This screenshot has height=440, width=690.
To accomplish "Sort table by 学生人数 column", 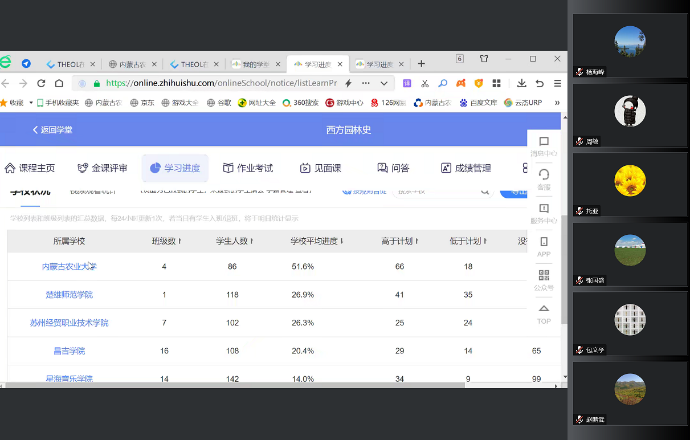I will pos(236,241).
